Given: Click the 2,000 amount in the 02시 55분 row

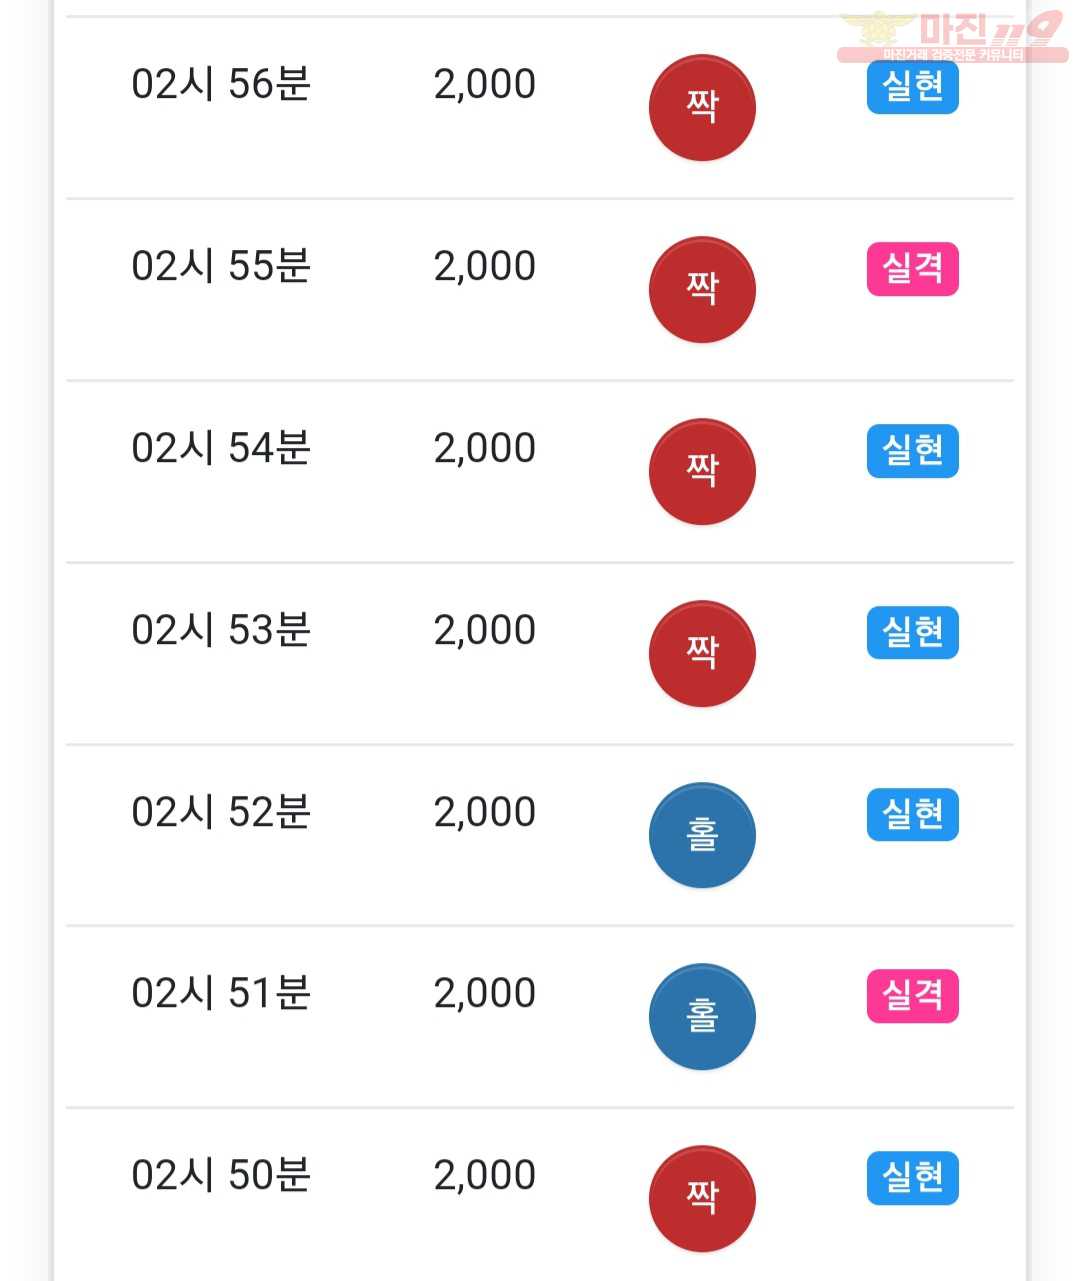Looking at the screenshot, I should (485, 266).
